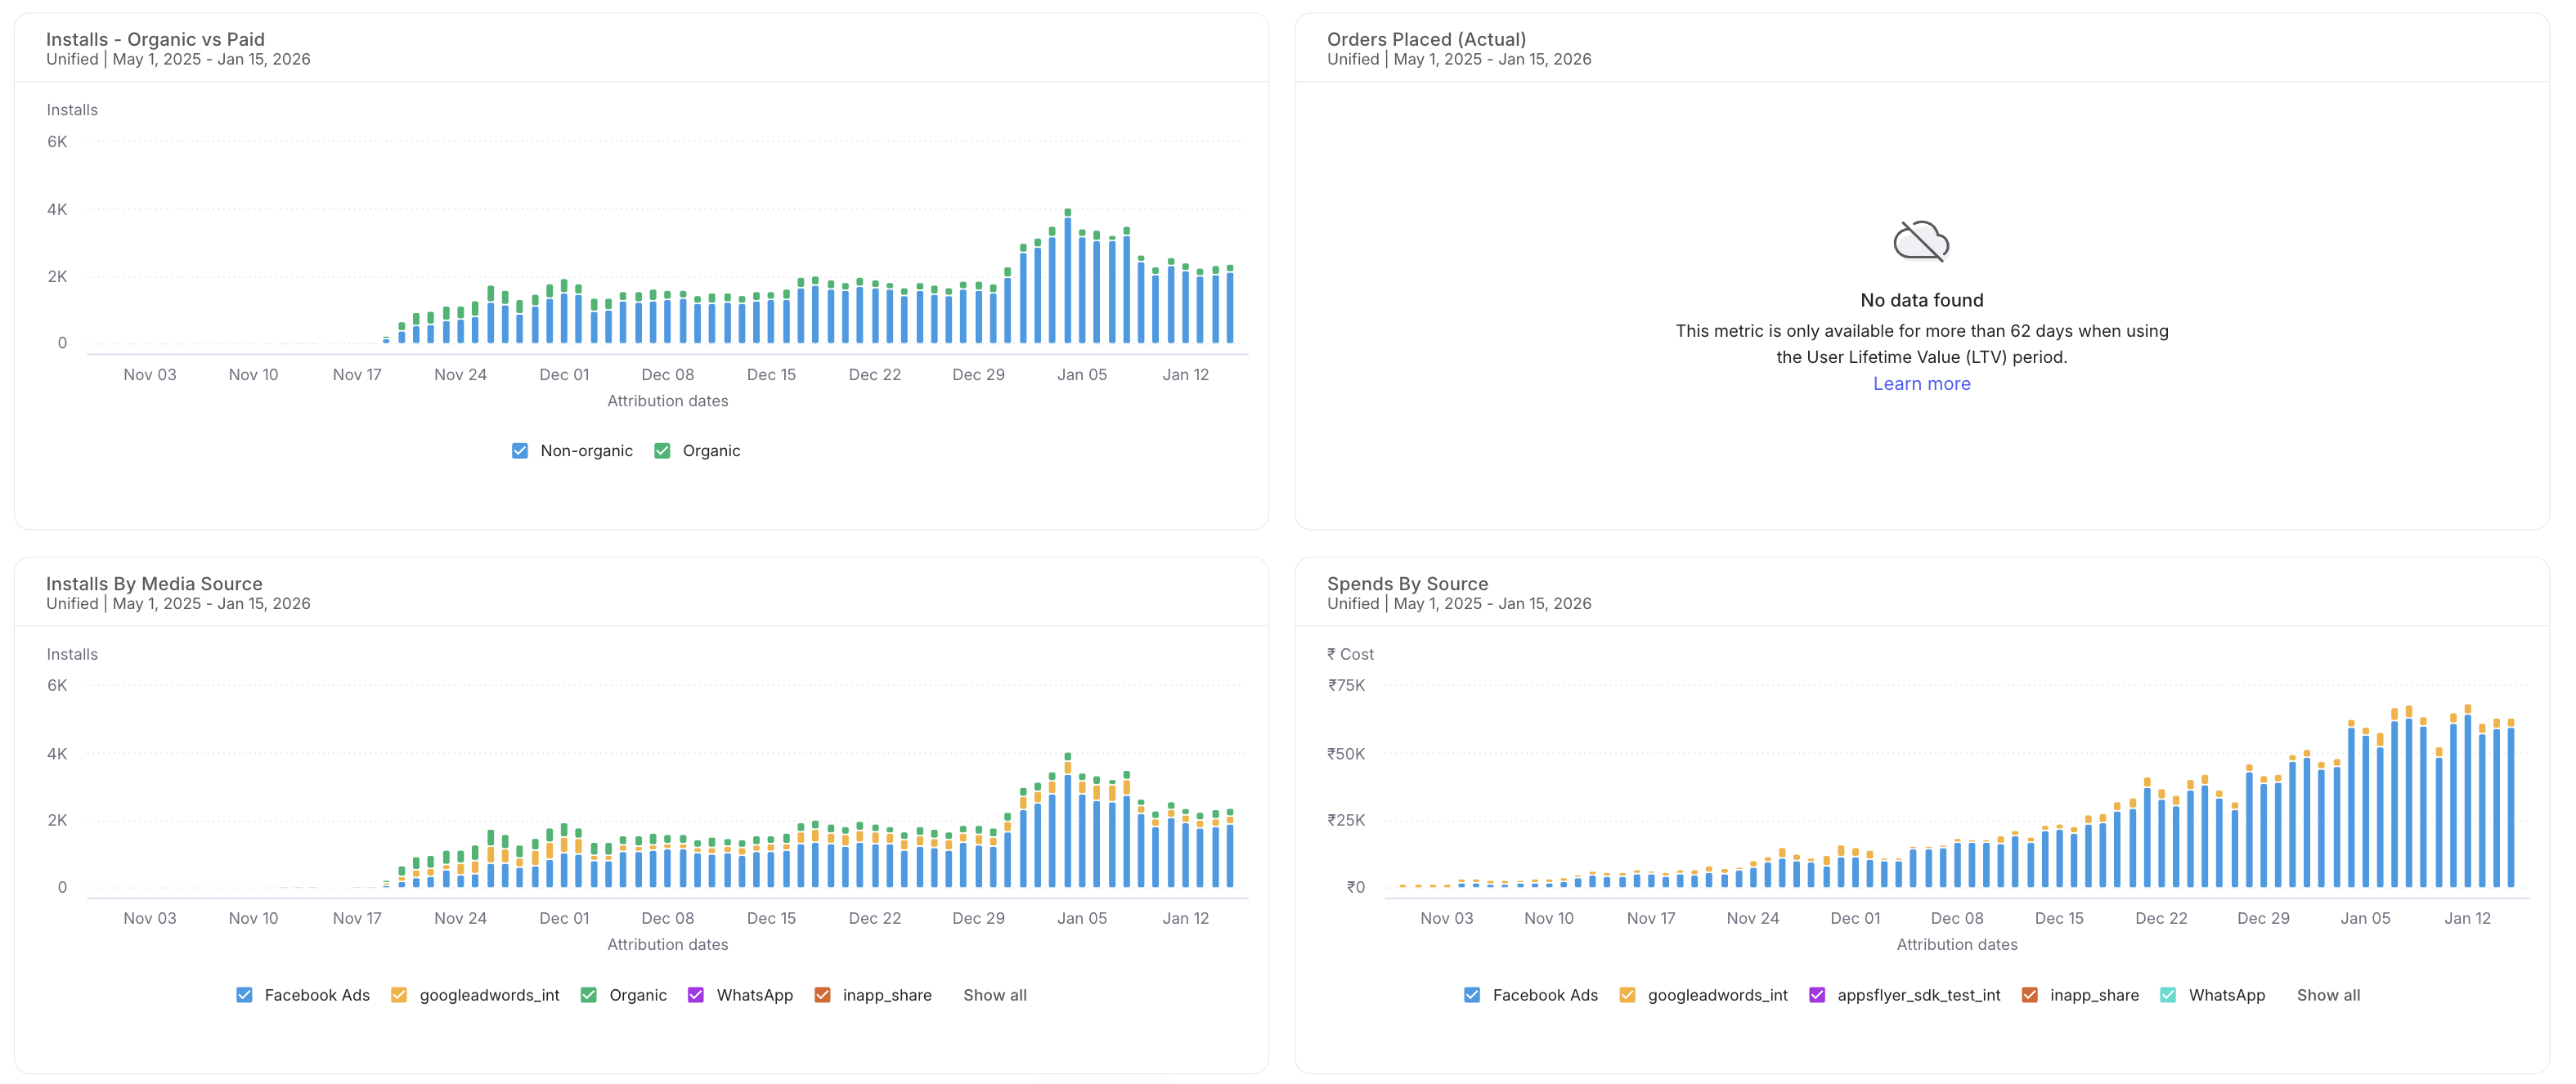Image resolution: width=2576 pixels, height=1084 pixels.
Task: Toggle googleadwords_int checkbox in Installs By Media Source
Action: [x=399, y=995]
